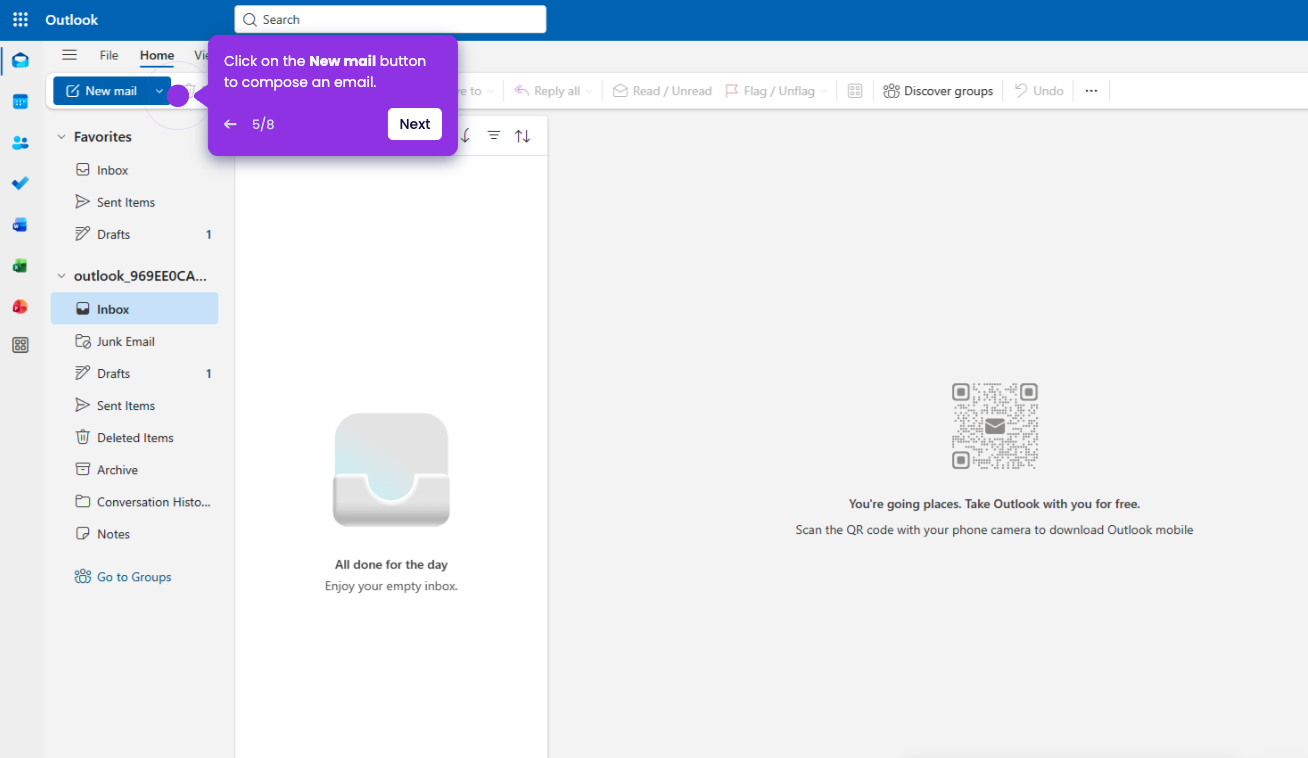Click the Undo toolbar button

(x=1039, y=91)
